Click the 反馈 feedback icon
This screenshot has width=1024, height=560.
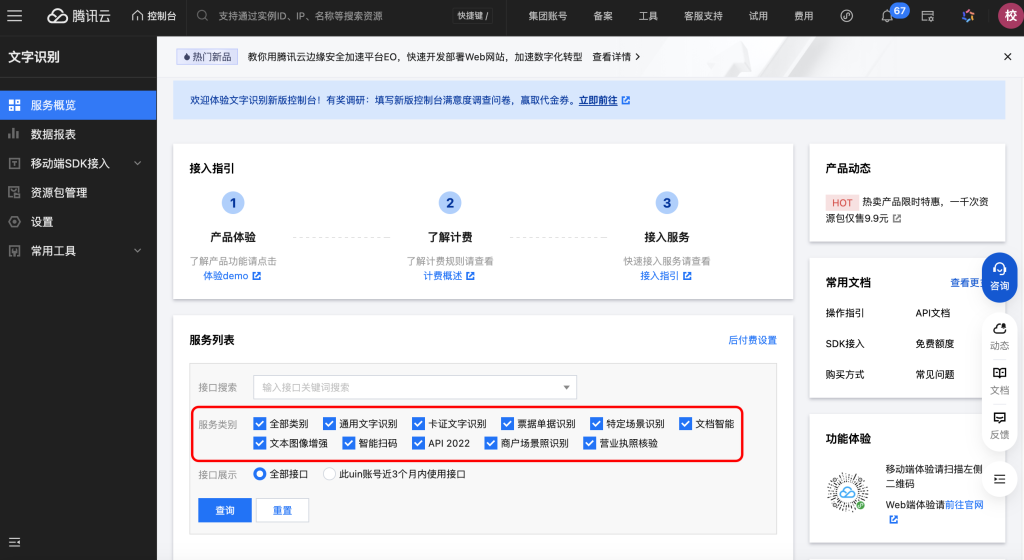(999, 424)
